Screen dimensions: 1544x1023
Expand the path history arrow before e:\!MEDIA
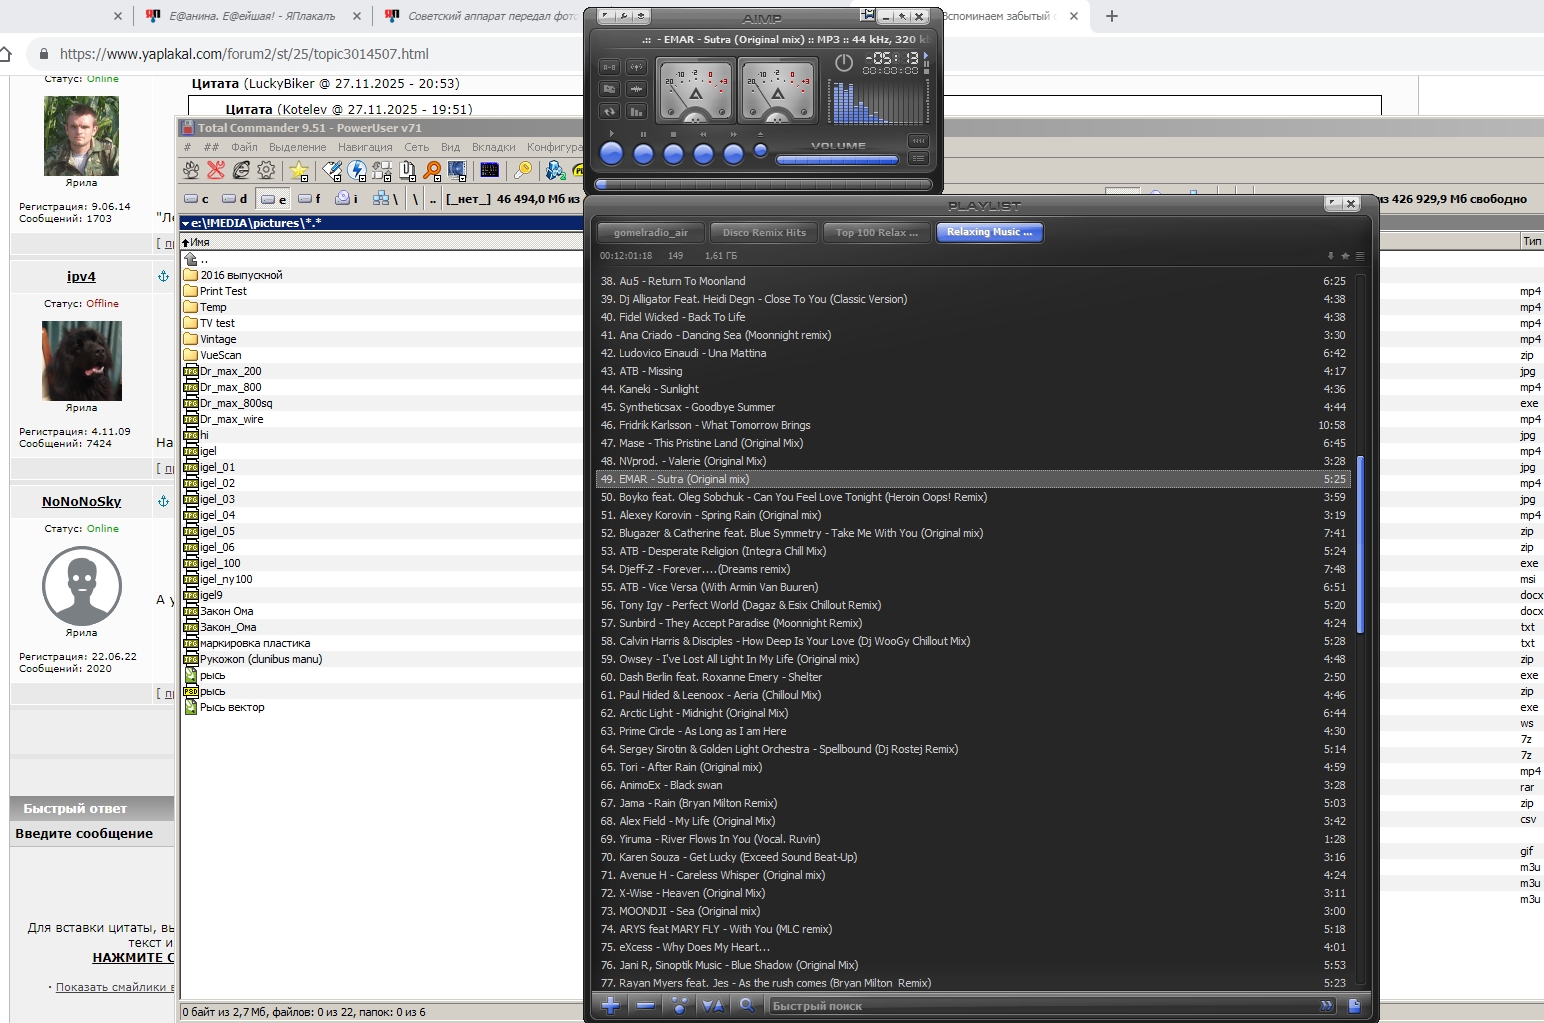[186, 223]
